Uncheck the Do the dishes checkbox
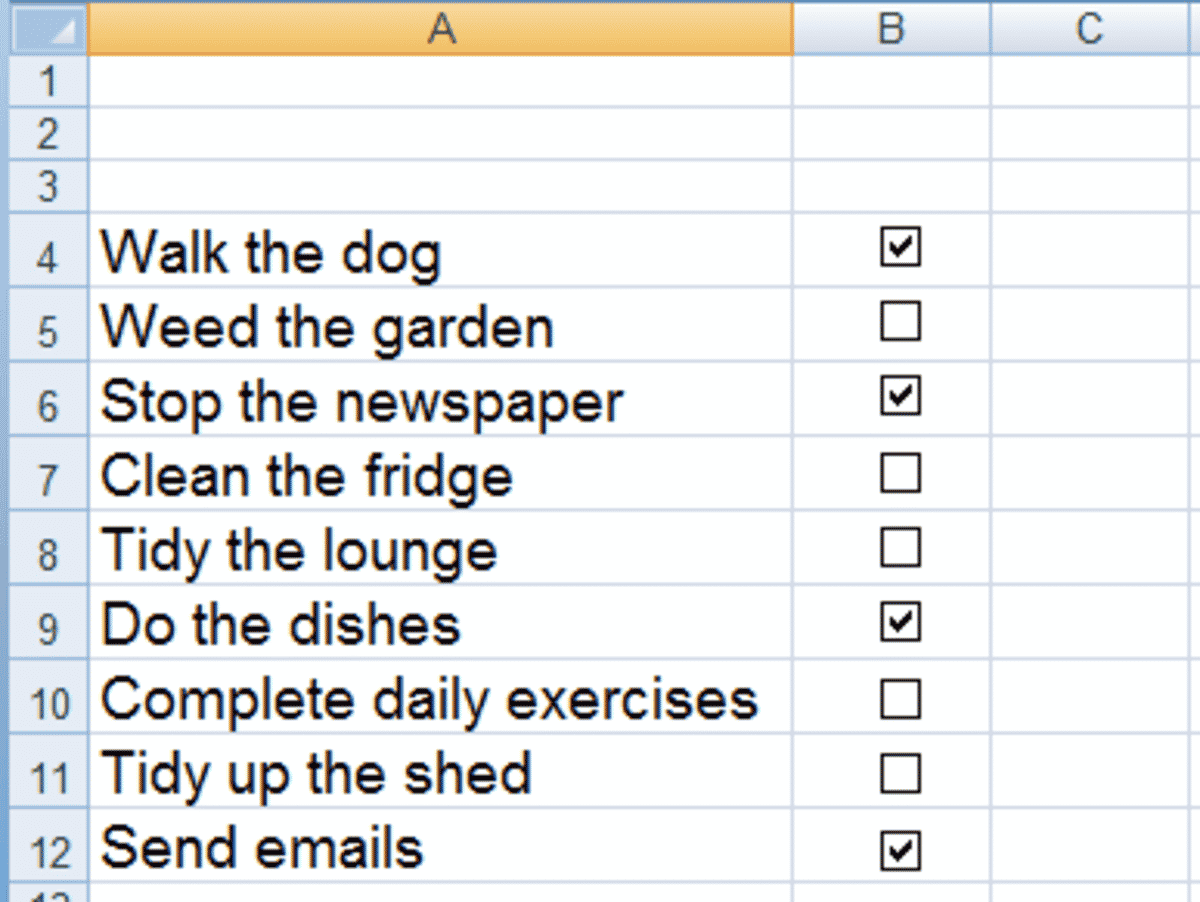The image size is (1200, 902). [x=899, y=623]
